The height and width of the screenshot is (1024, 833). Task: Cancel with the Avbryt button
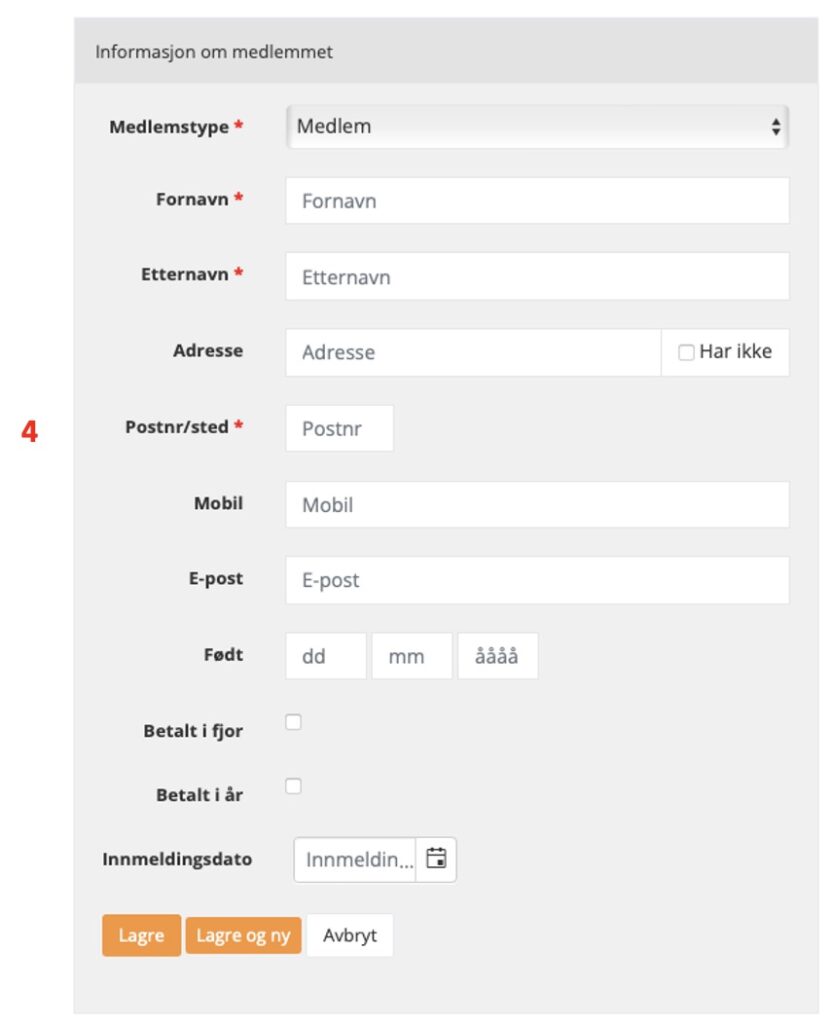350,935
